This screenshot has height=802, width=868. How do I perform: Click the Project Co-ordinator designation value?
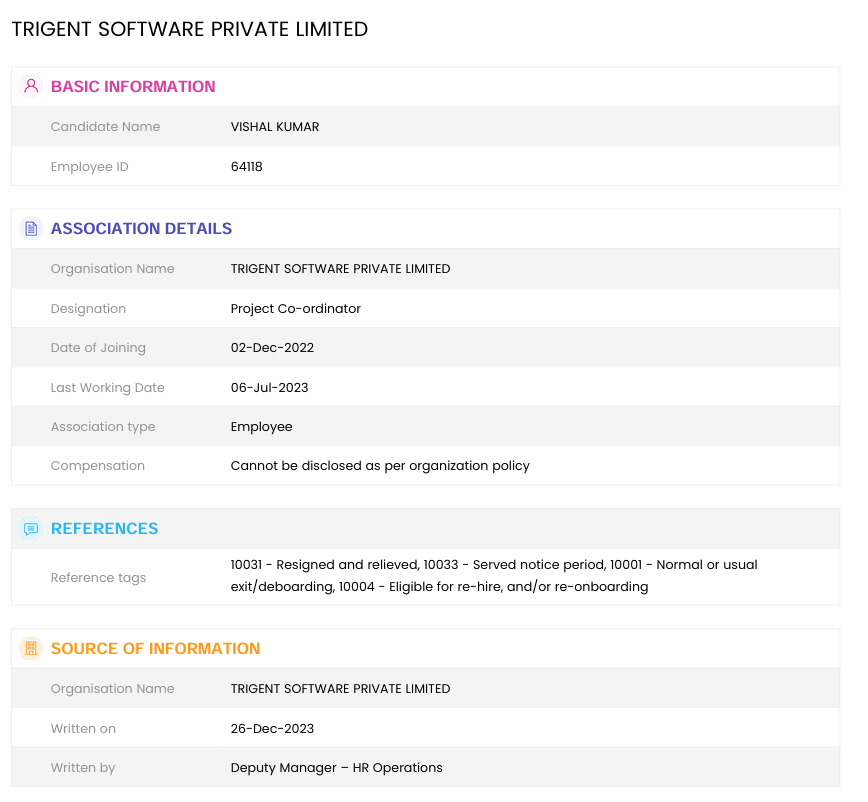click(x=295, y=308)
